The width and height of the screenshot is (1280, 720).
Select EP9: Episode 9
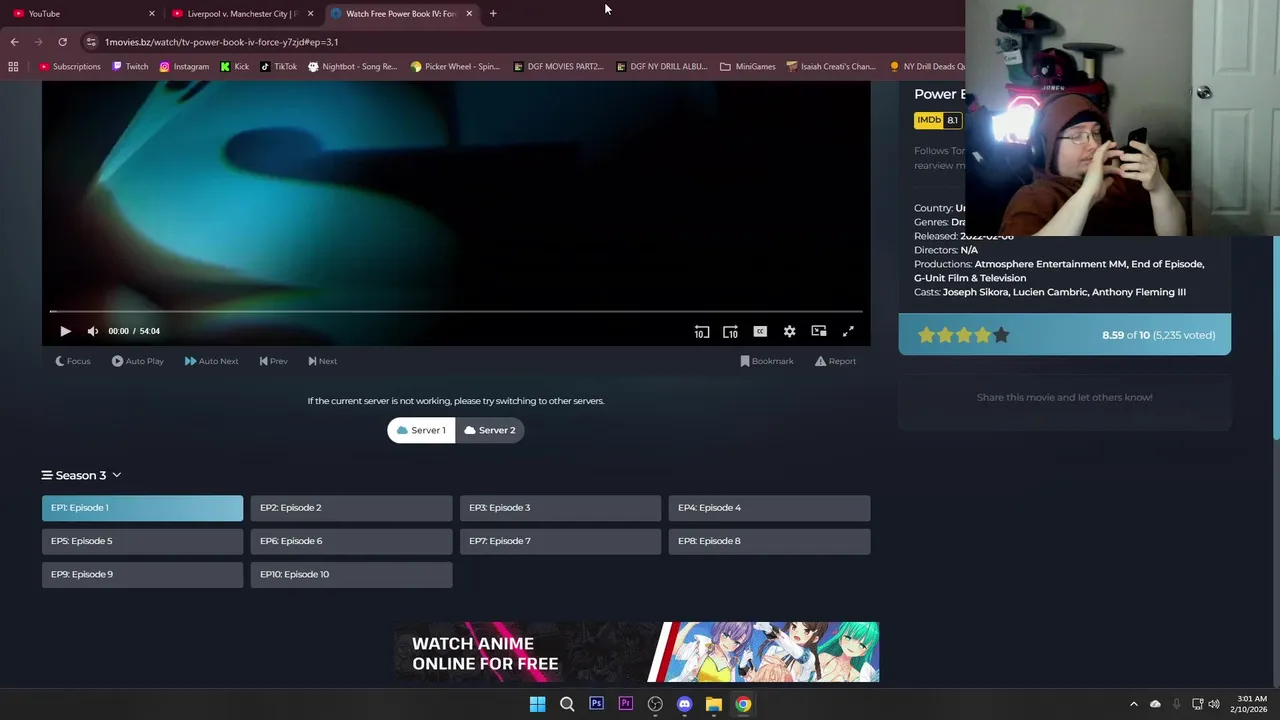click(x=142, y=574)
